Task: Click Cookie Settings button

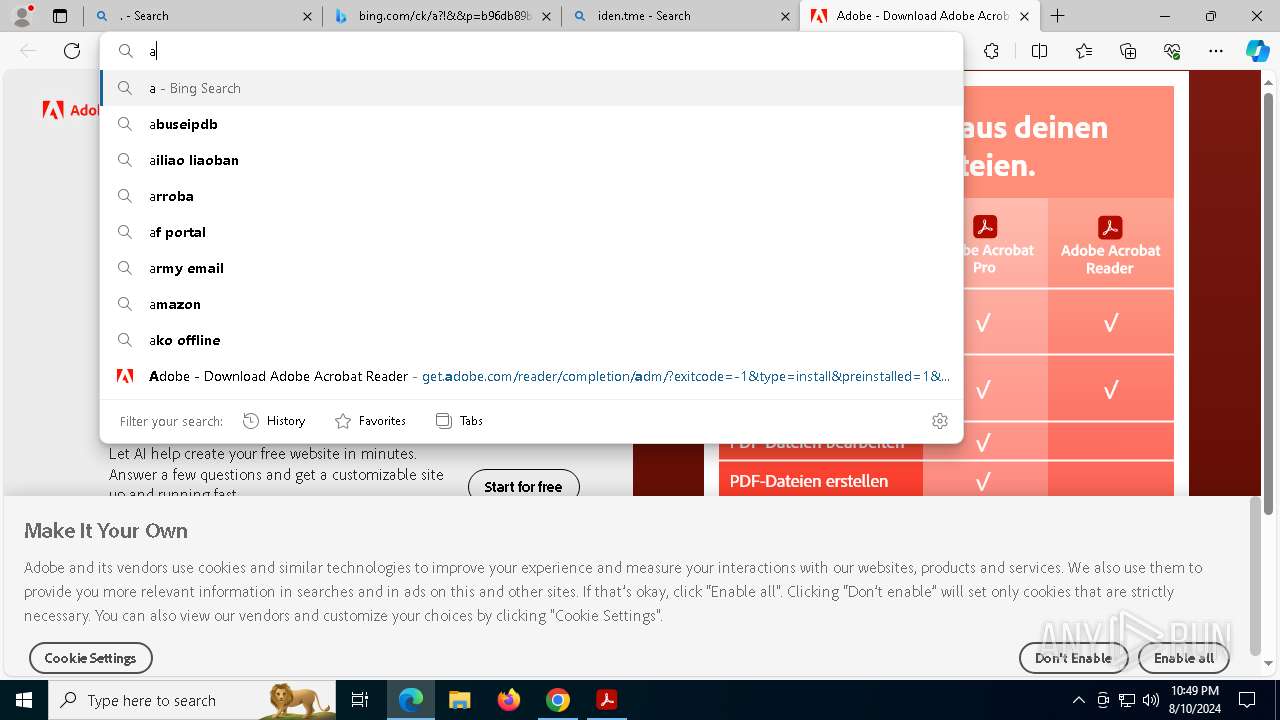Action: coord(90,658)
